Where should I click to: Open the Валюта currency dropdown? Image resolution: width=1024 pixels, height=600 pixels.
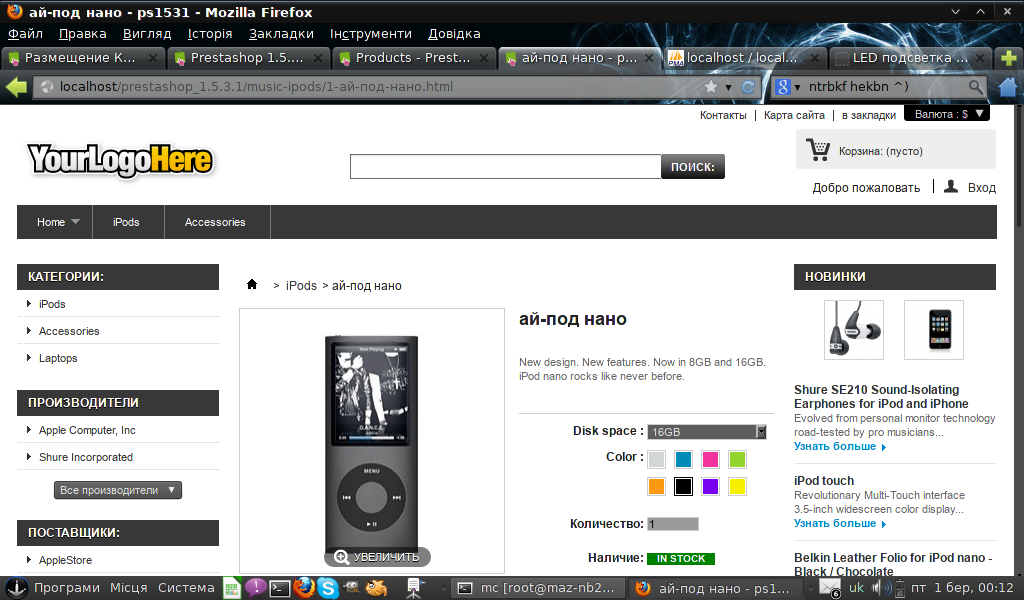[x=947, y=114]
